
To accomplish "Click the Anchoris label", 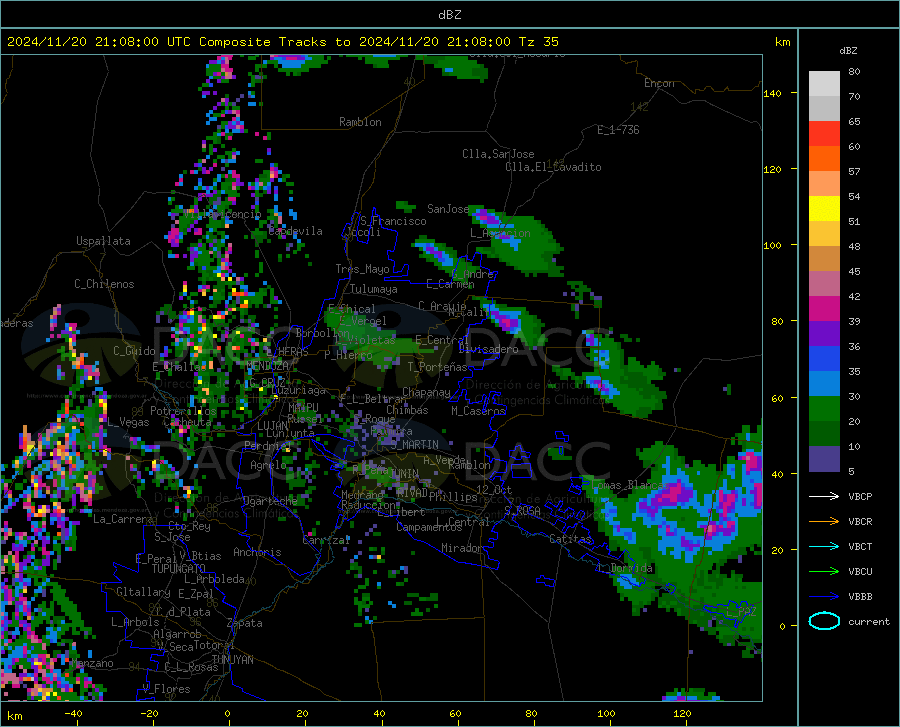I will point(257,552).
